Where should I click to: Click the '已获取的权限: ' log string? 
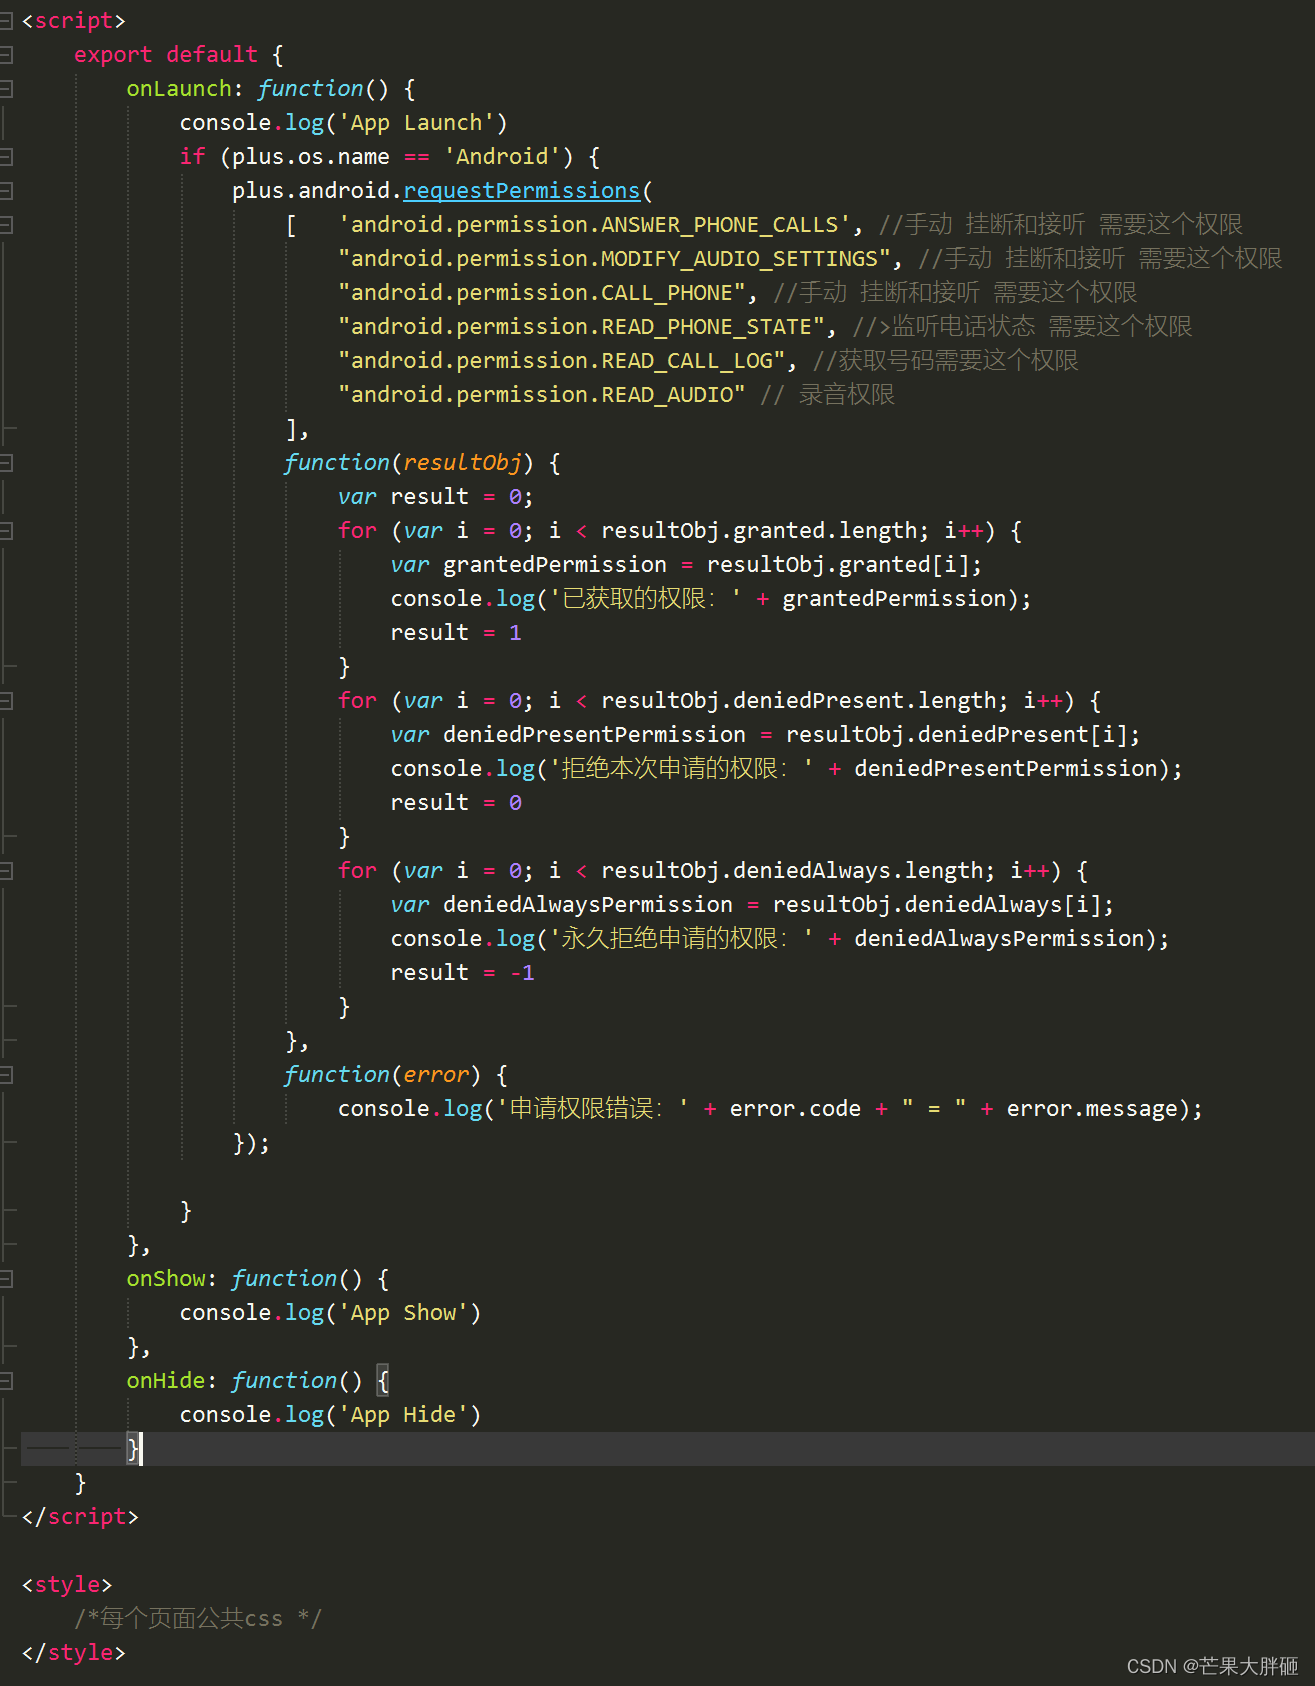(646, 598)
